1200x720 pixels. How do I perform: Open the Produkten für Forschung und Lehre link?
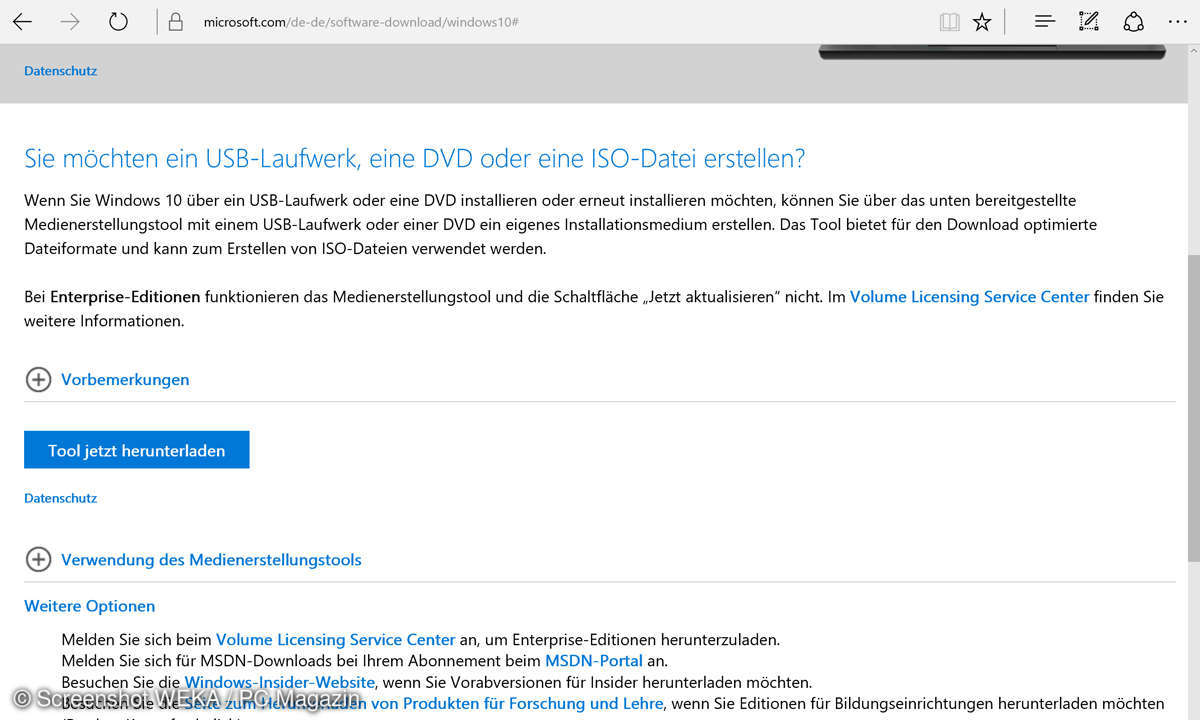click(x=423, y=703)
